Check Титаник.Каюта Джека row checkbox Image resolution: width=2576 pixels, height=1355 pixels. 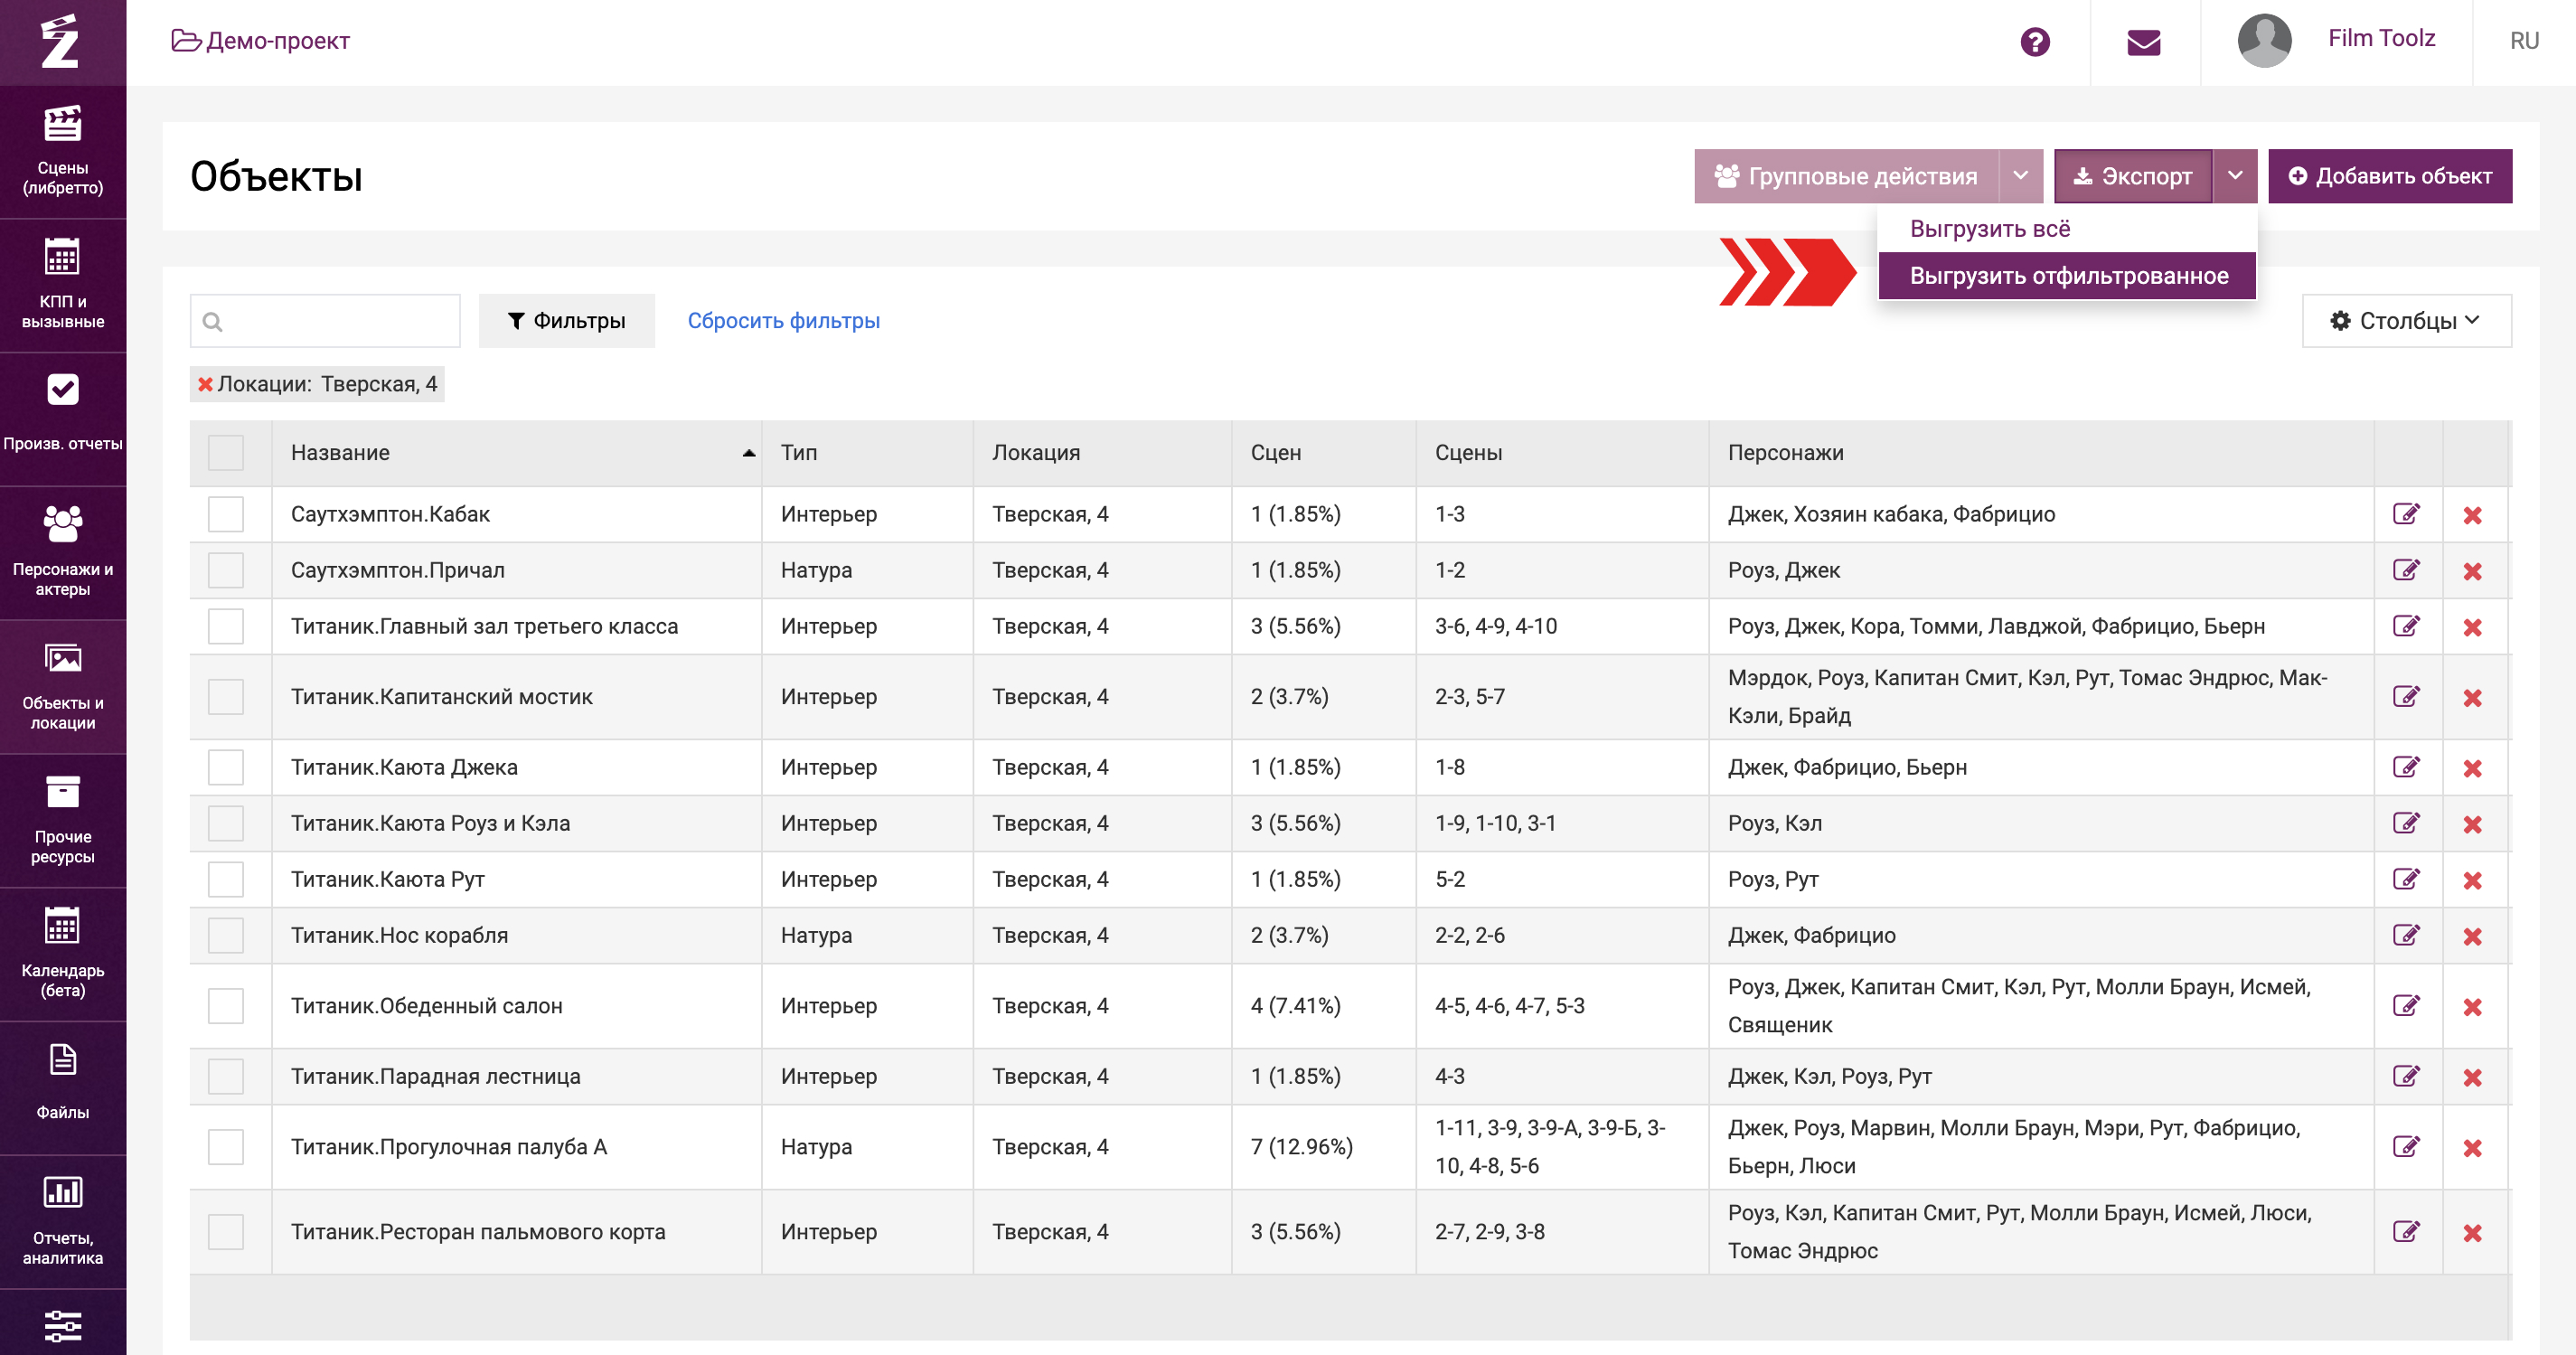click(x=226, y=767)
